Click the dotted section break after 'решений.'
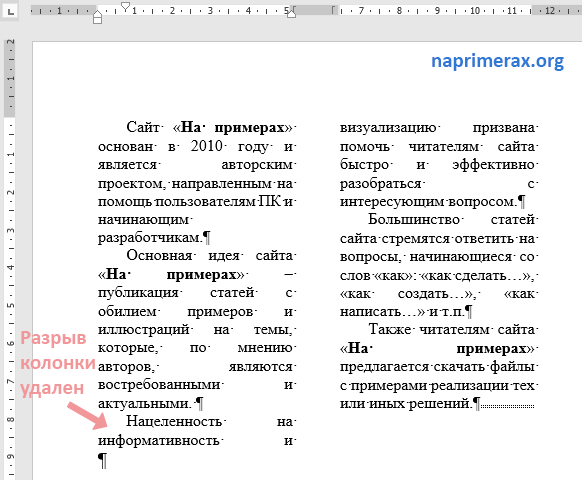The image size is (582, 480). [507, 406]
